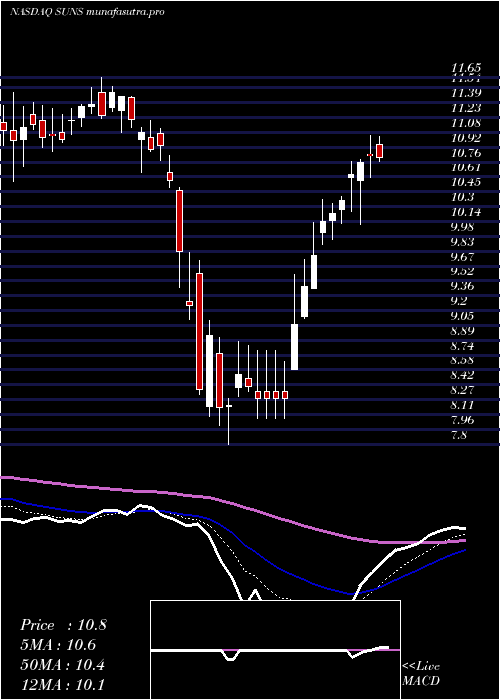This screenshot has height=700, width=500.
Task: Click the 10.45 price axis label
Action: [466, 182]
